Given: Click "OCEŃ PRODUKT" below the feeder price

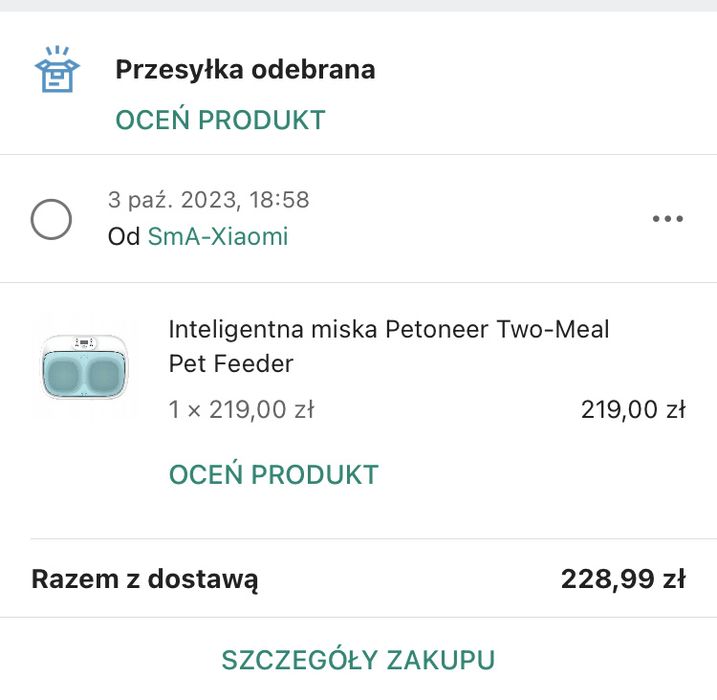Looking at the screenshot, I should tap(273, 474).
